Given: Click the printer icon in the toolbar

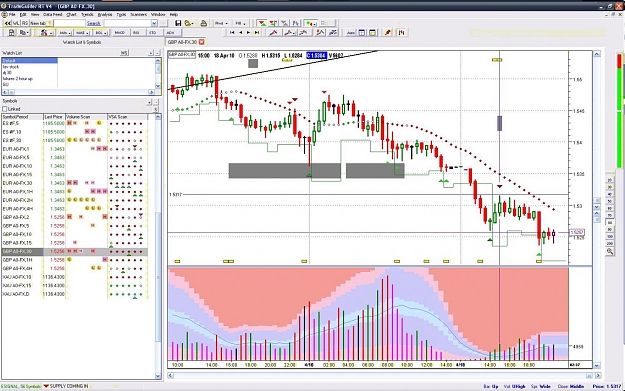Looking at the screenshot, I should 203,23.
